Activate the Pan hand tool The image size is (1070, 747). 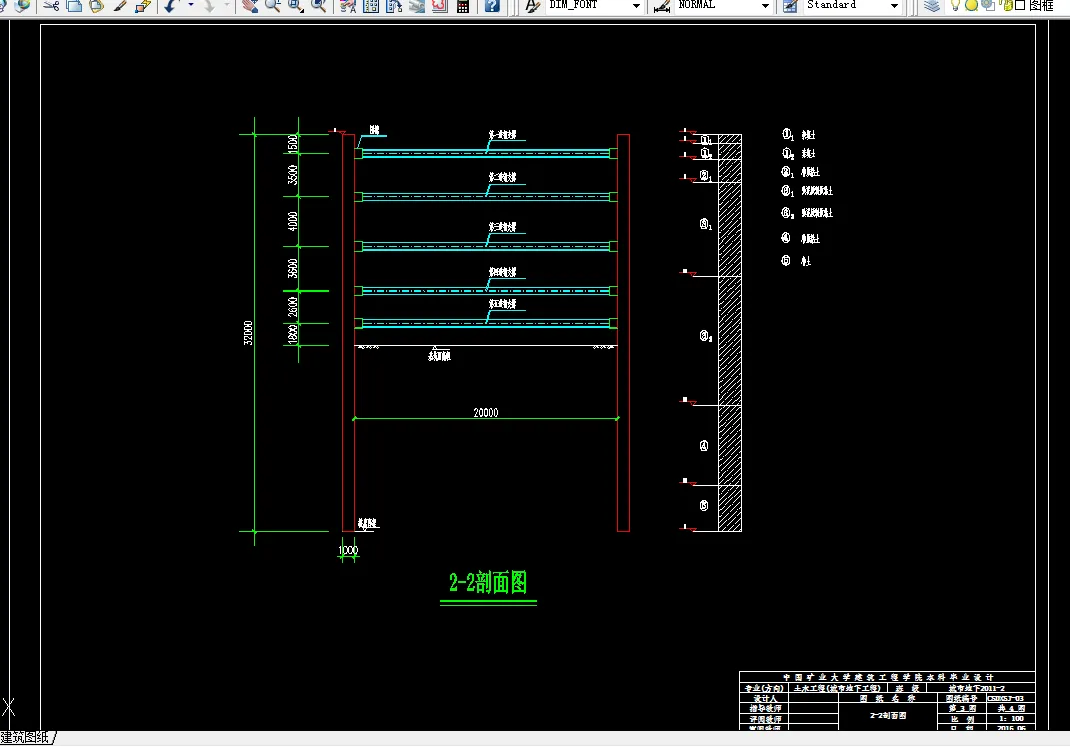coord(250,5)
